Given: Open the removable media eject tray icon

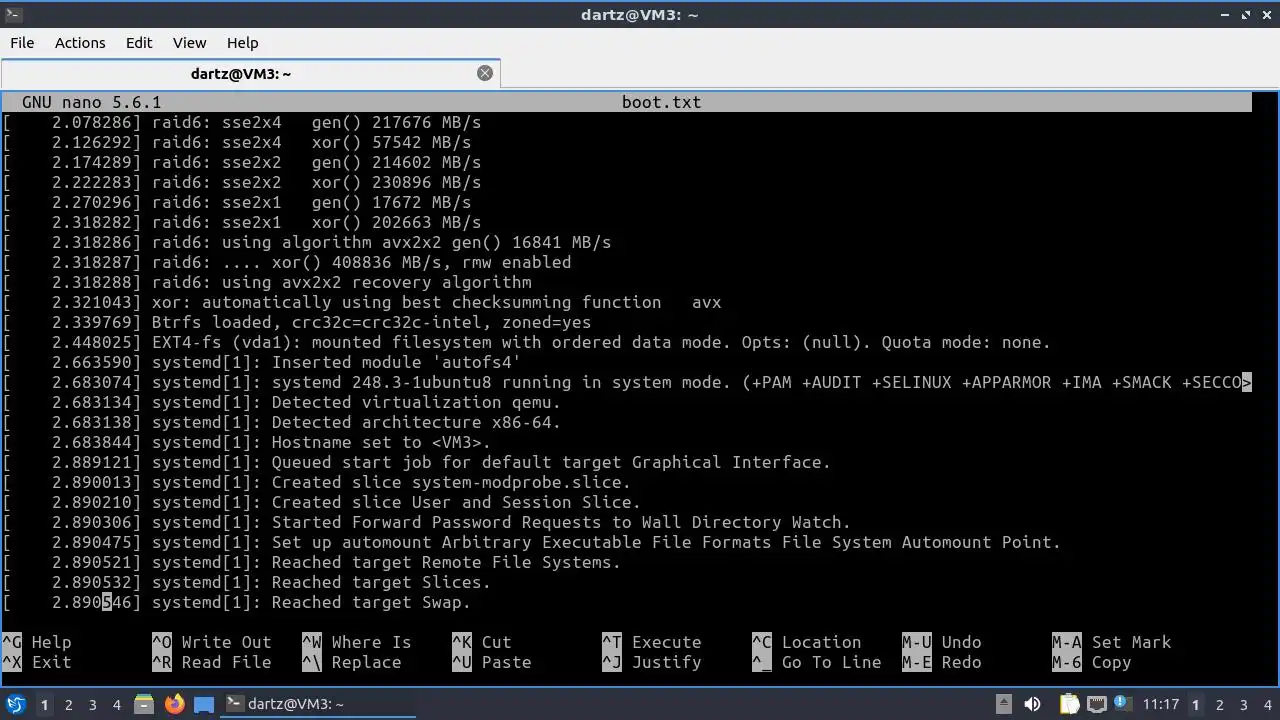Looking at the screenshot, I should pyautogui.click(x=1005, y=704).
